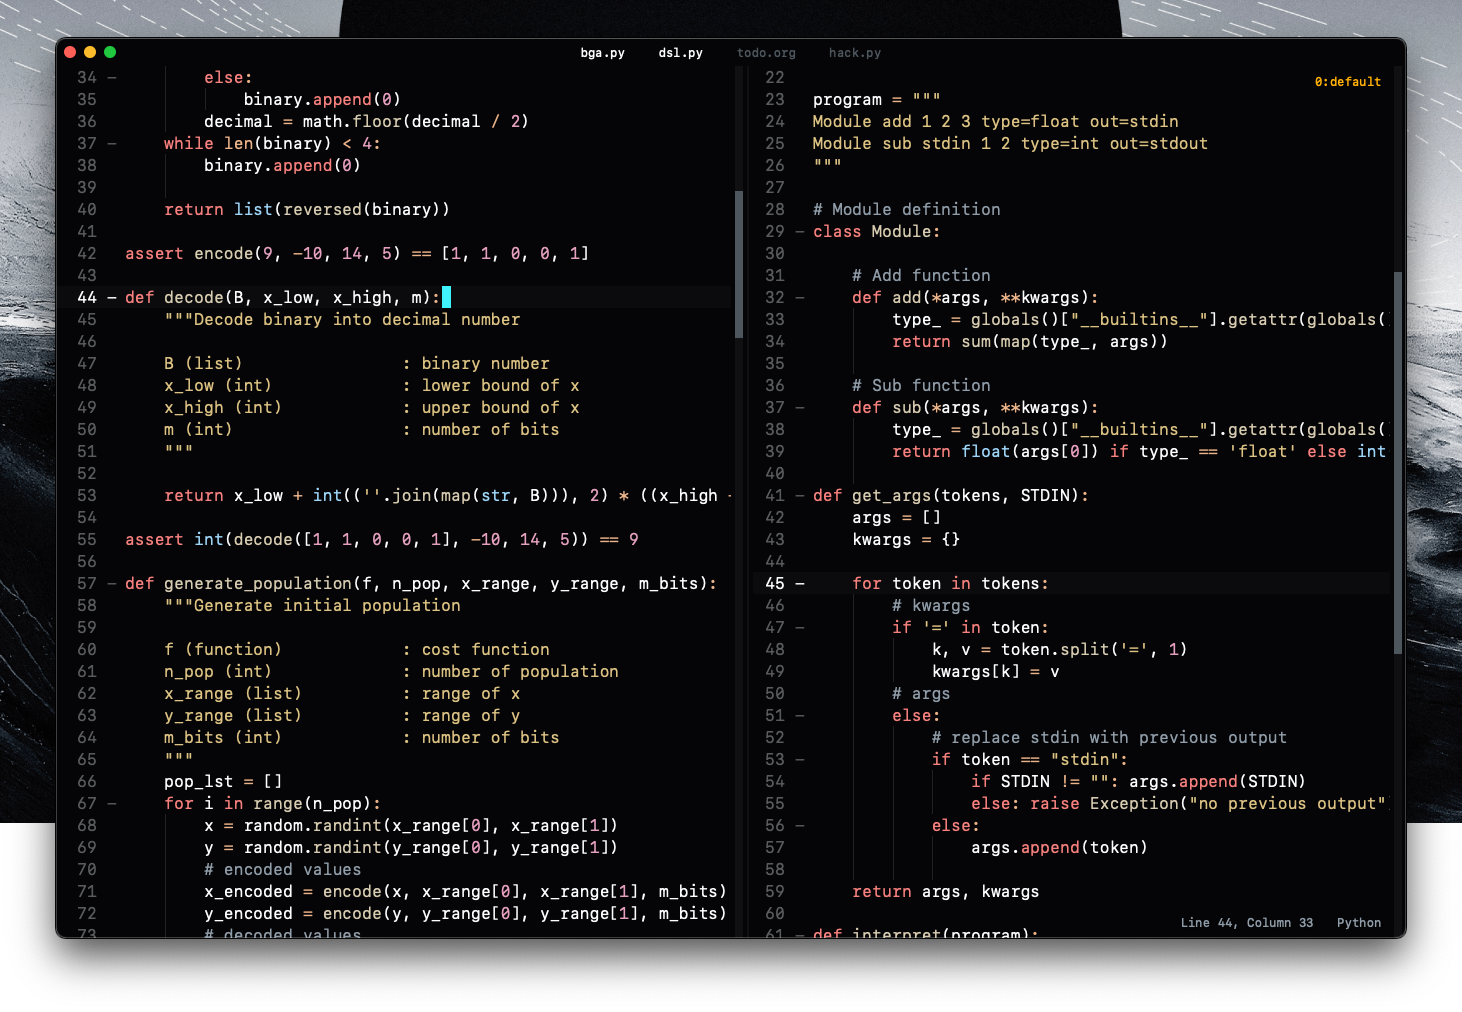
Task: Collapse the 'for token in tokens' loop fold marker
Action: click(x=800, y=584)
